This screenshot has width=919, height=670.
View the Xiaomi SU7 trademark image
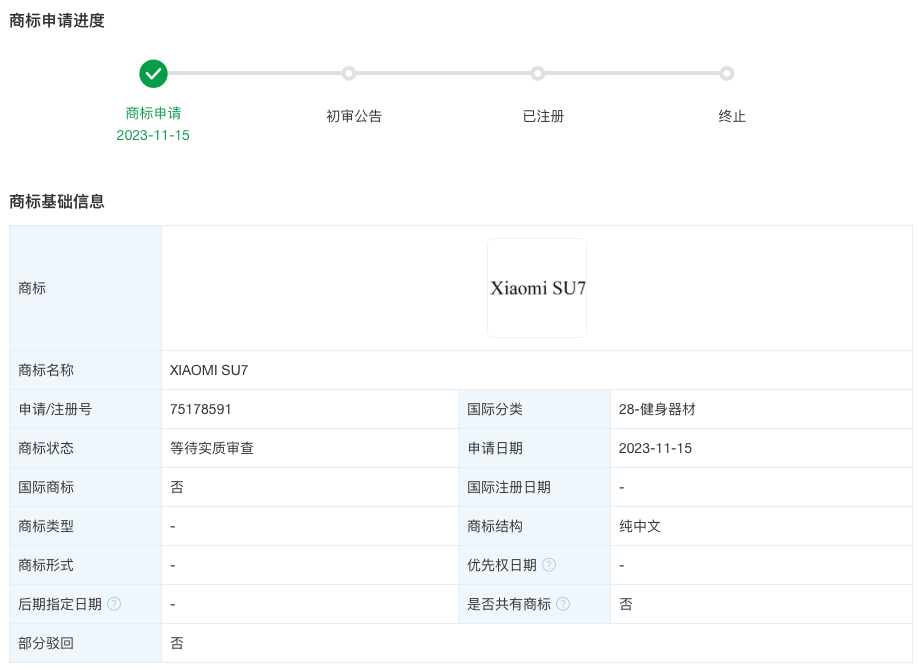tap(537, 288)
